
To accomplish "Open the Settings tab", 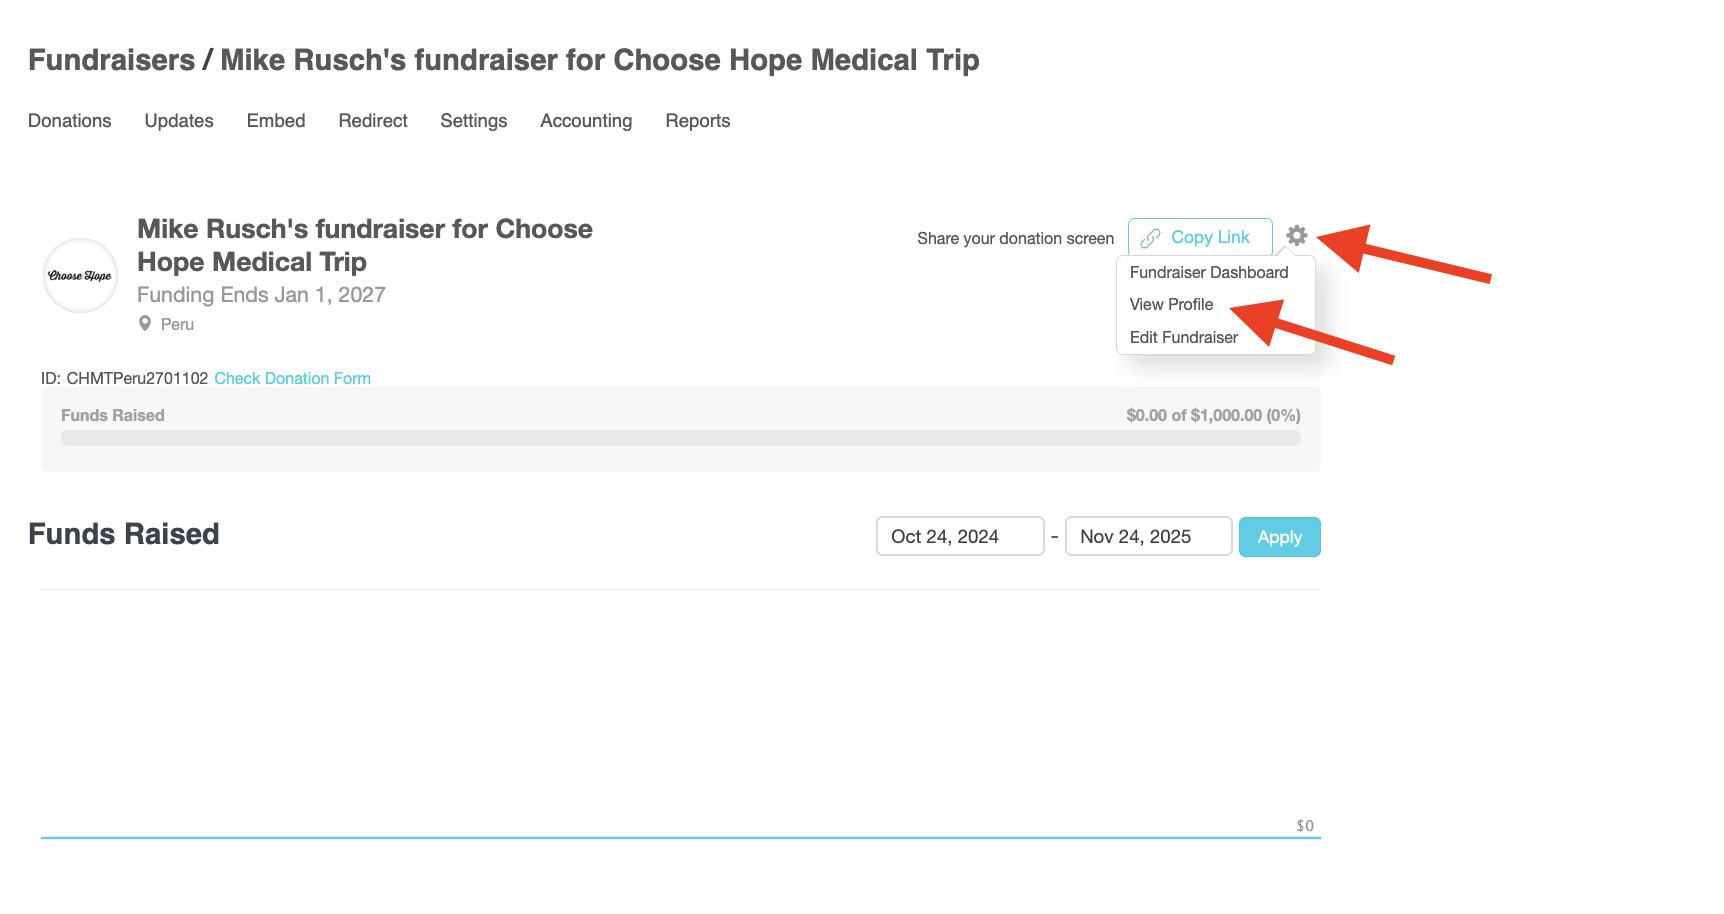I will pyautogui.click(x=474, y=121).
